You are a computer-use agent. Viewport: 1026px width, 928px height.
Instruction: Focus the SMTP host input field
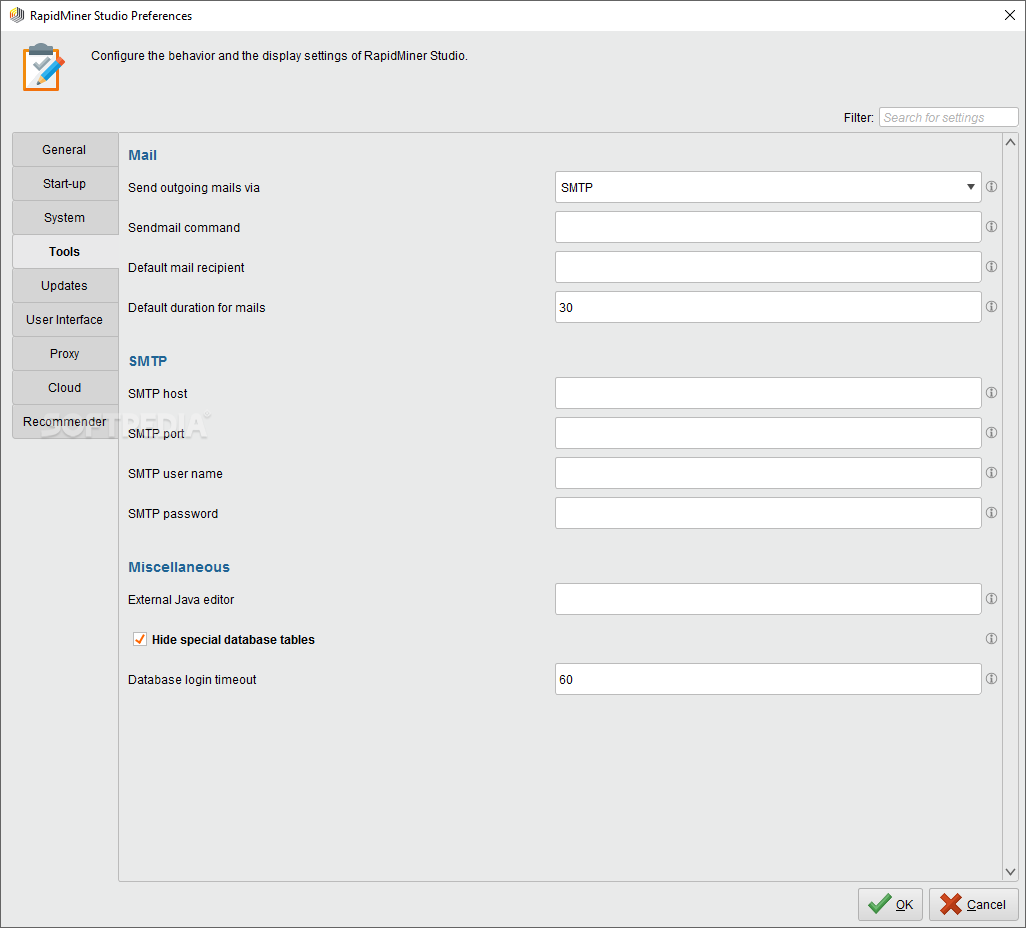click(768, 393)
